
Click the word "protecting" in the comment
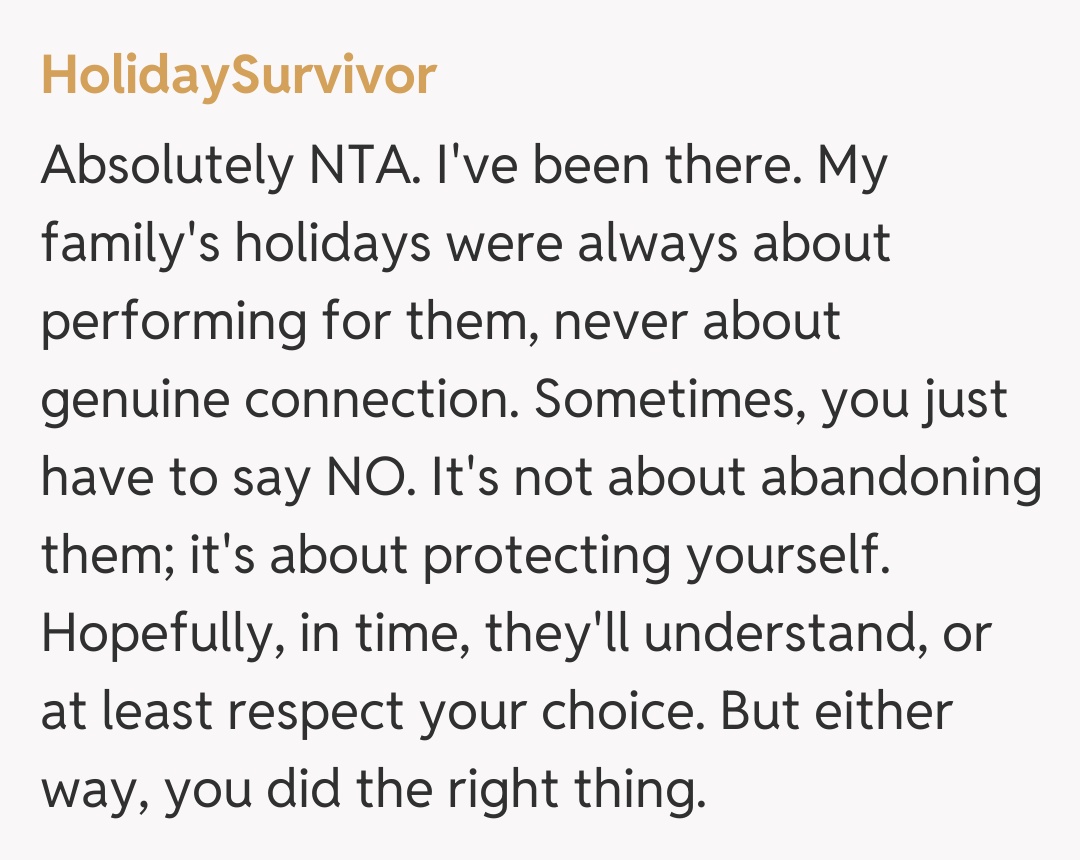tap(546, 555)
